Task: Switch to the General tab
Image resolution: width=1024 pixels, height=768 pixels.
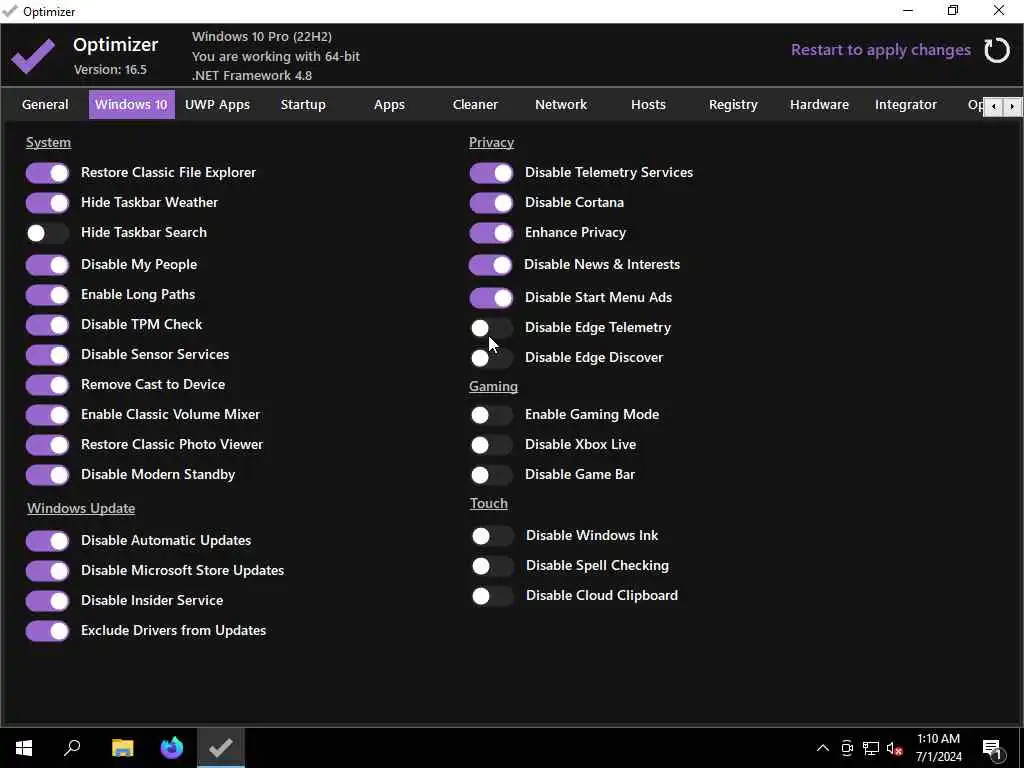Action: pyautogui.click(x=45, y=104)
